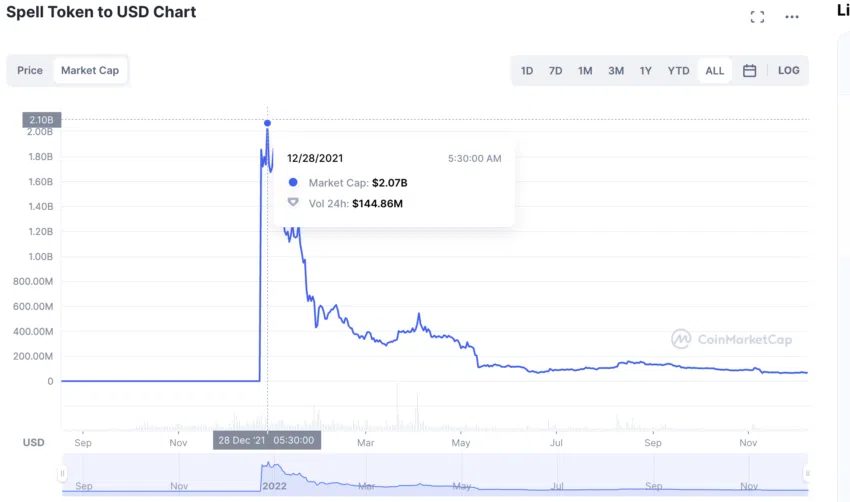Click the Vol 24h legend icon

click(293, 203)
